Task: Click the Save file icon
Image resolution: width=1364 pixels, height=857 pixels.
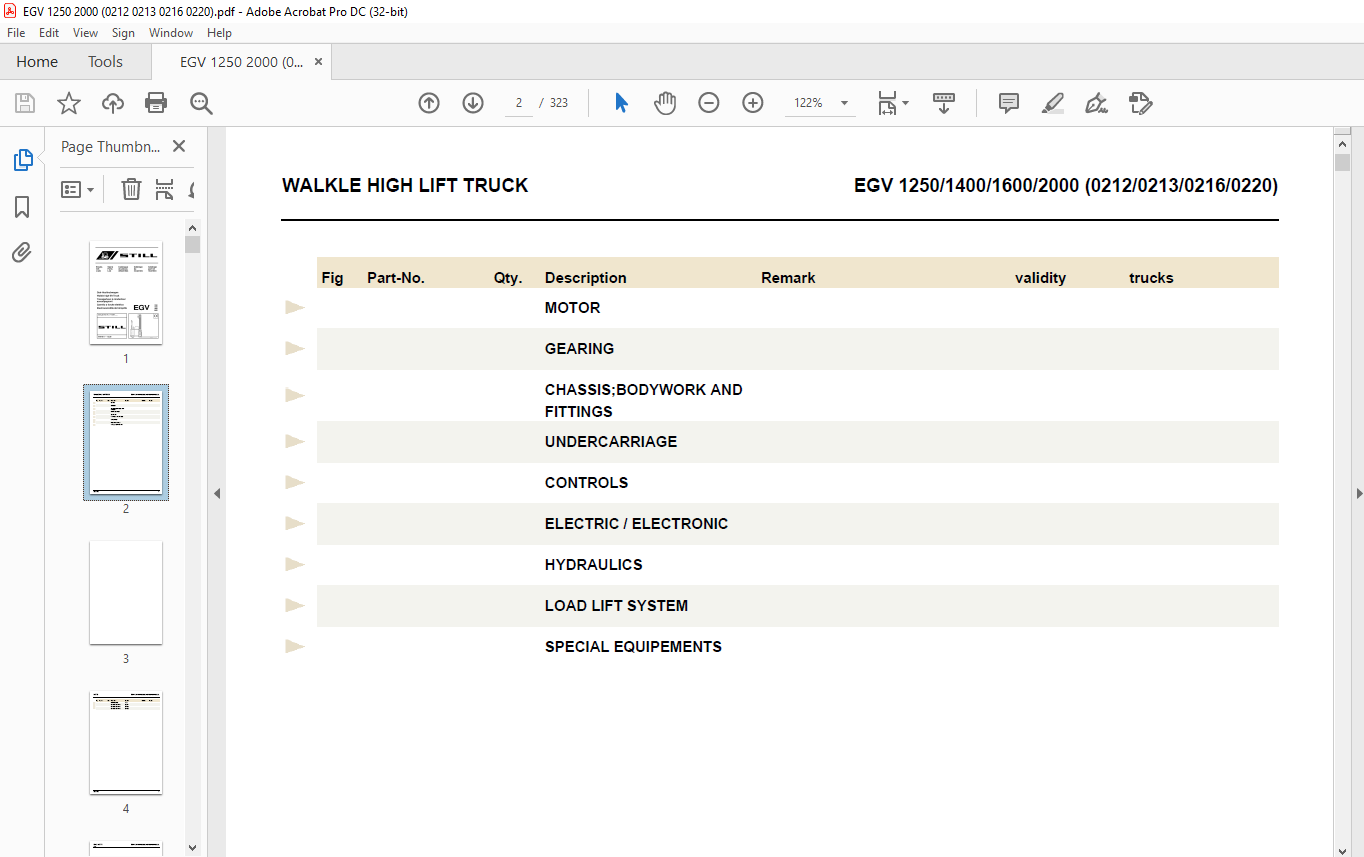Action: (x=25, y=103)
